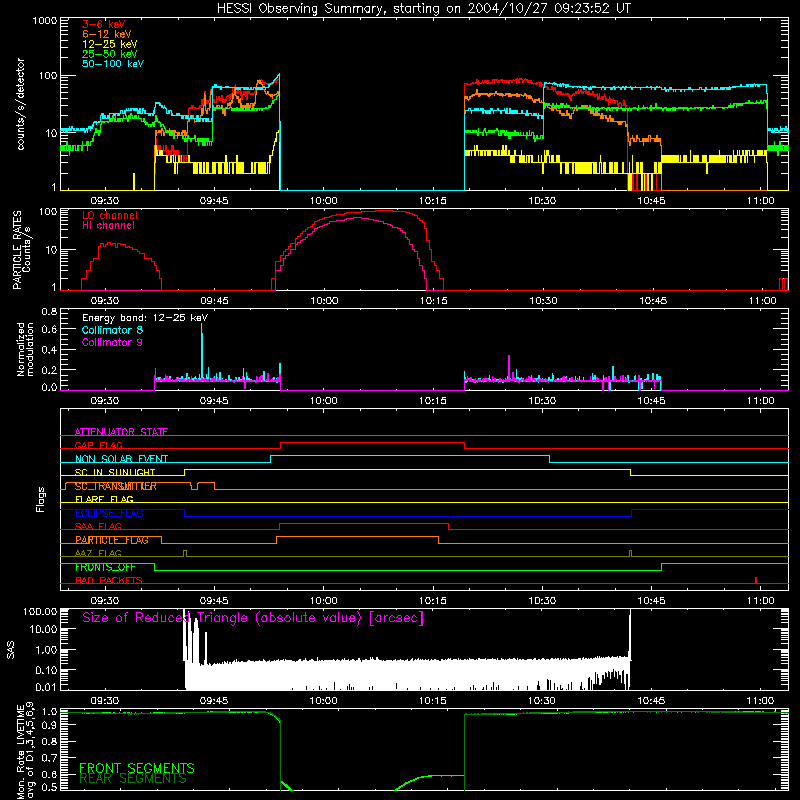Click the 10:30 time label under SAS panel
The image size is (800, 800).
(542, 701)
